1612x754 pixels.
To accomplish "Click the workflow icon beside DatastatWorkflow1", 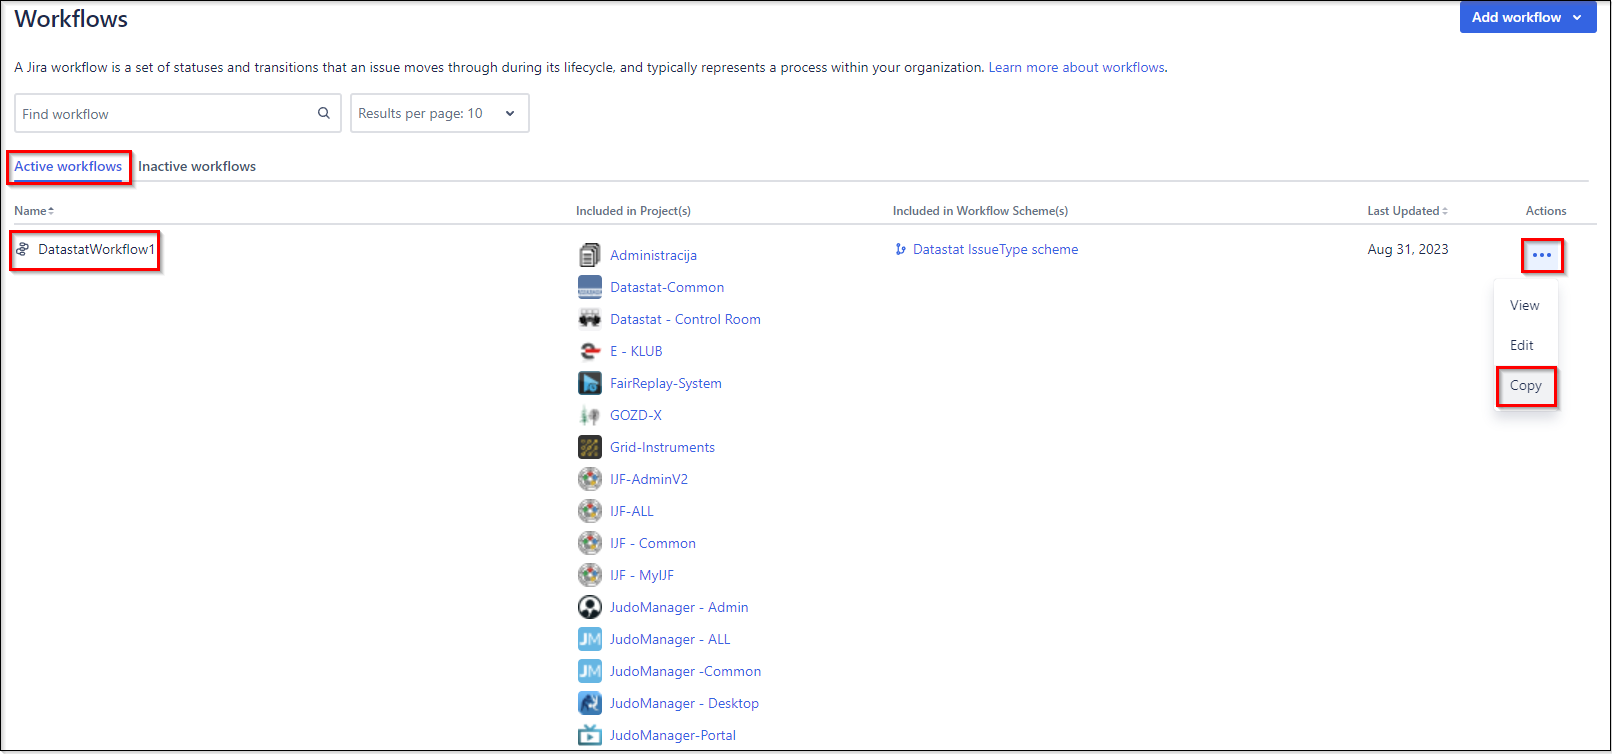I will click(x=22, y=249).
